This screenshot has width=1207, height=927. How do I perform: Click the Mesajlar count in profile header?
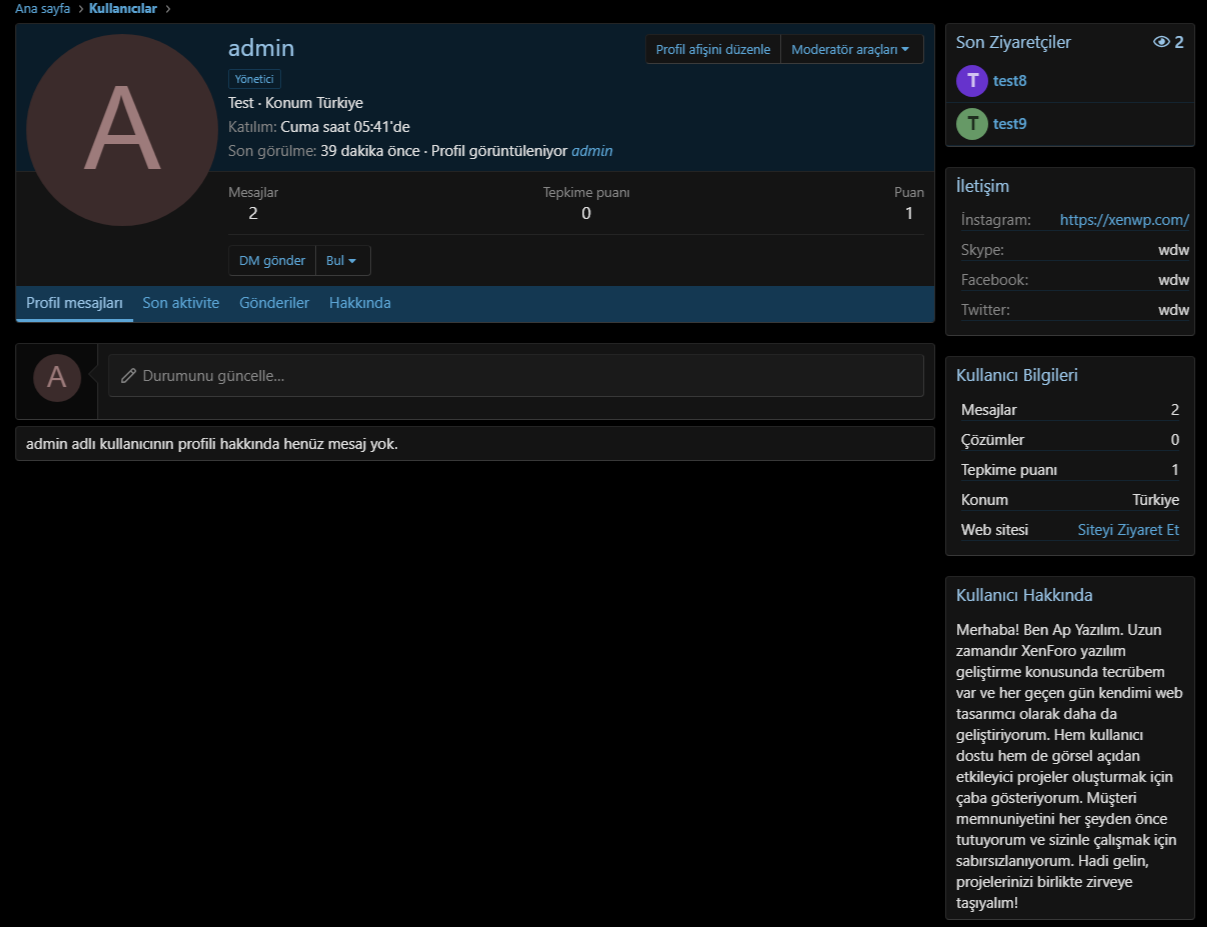253,213
